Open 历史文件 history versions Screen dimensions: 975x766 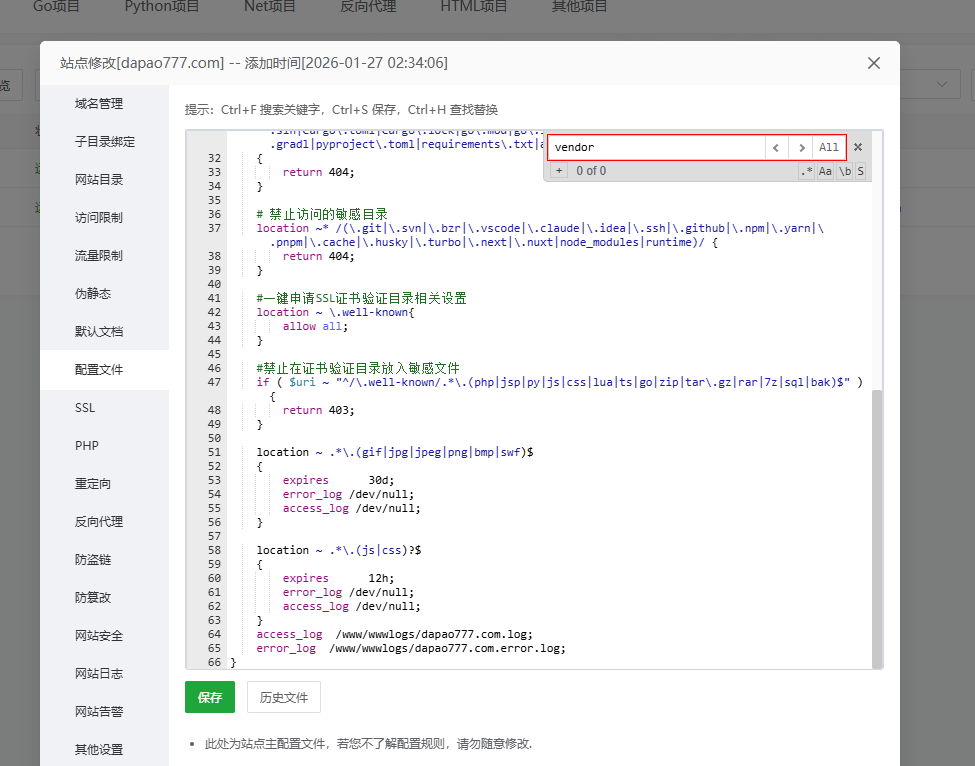point(283,697)
